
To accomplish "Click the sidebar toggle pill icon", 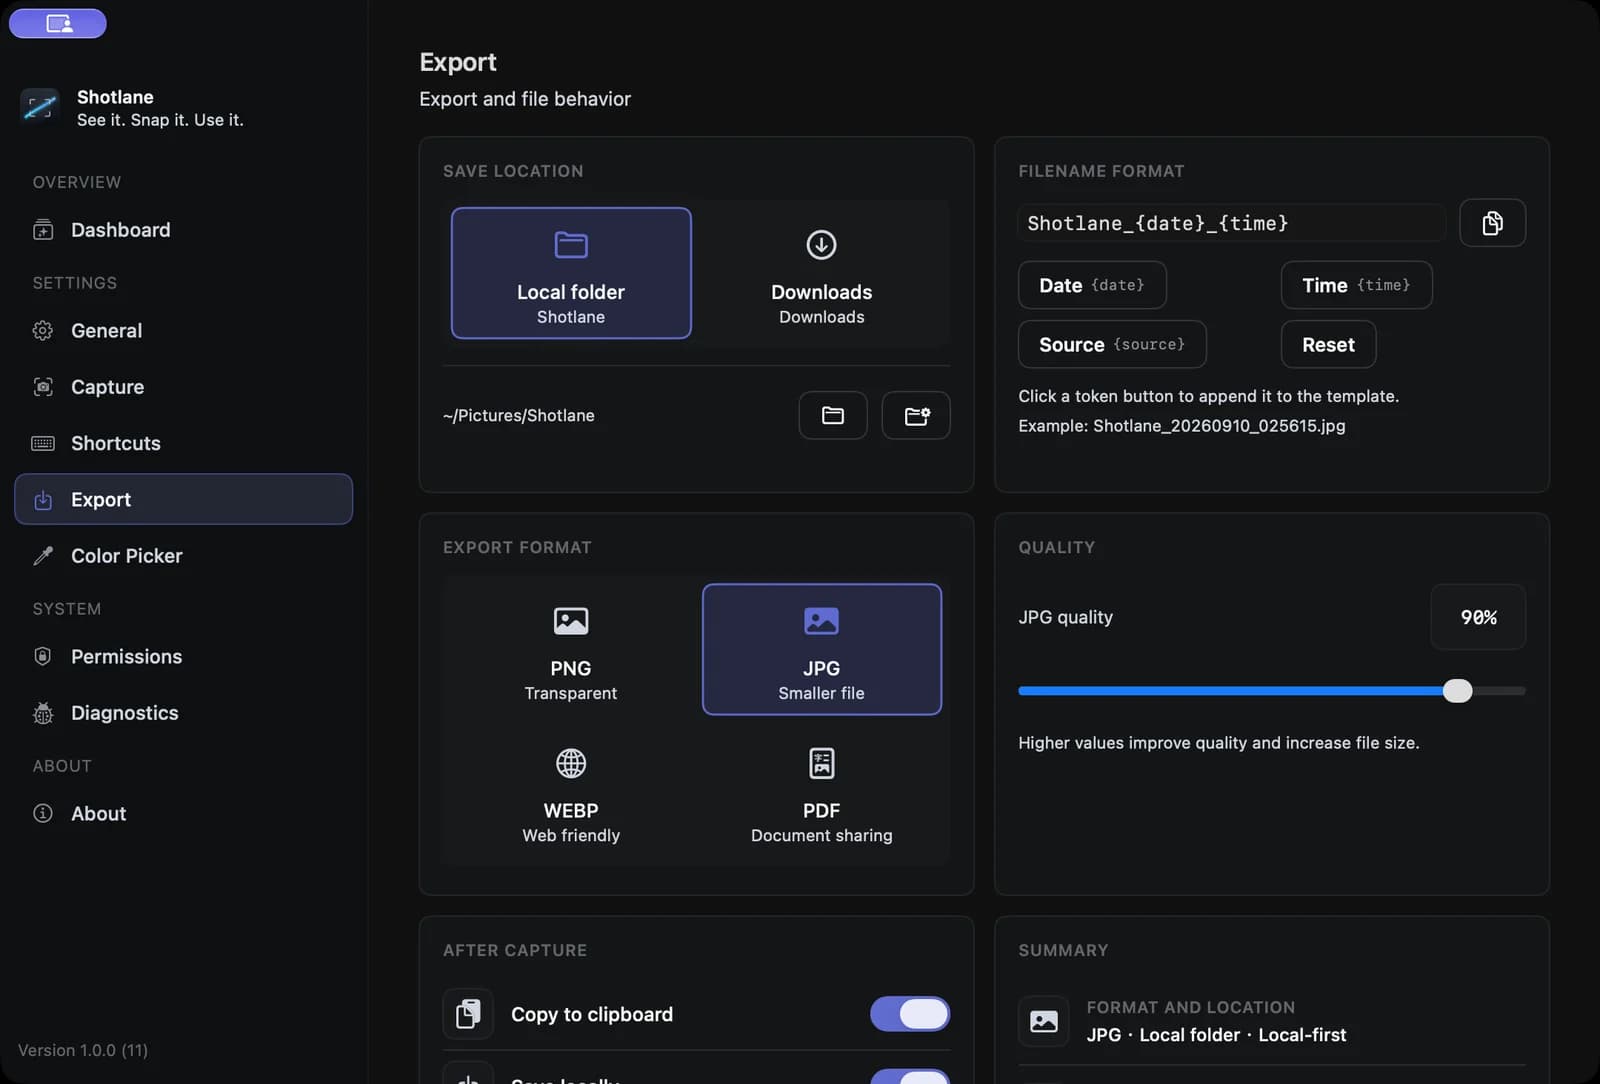I will click(x=58, y=23).
